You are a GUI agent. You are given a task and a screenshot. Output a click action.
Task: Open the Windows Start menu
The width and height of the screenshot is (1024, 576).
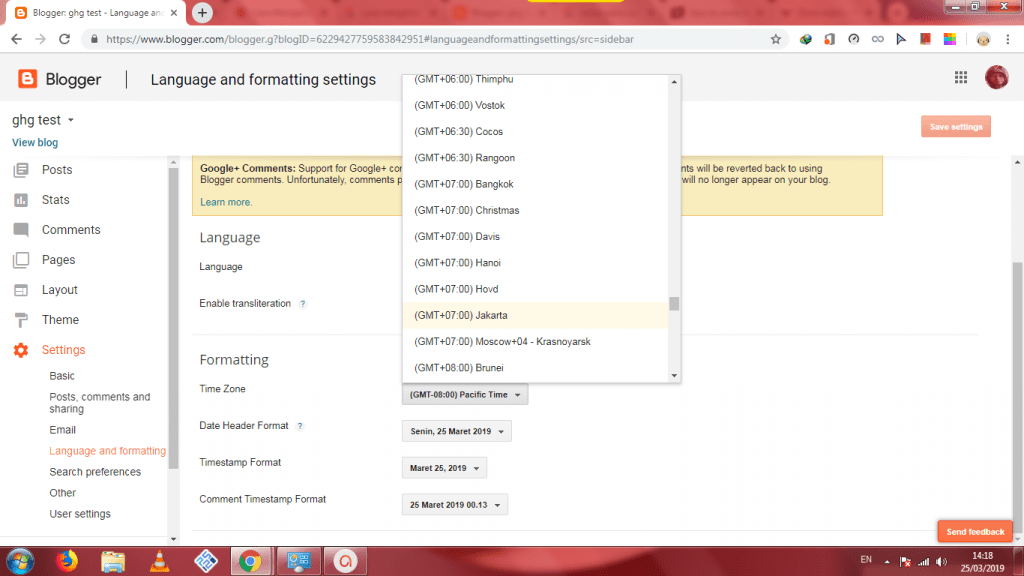pos(20,561)
